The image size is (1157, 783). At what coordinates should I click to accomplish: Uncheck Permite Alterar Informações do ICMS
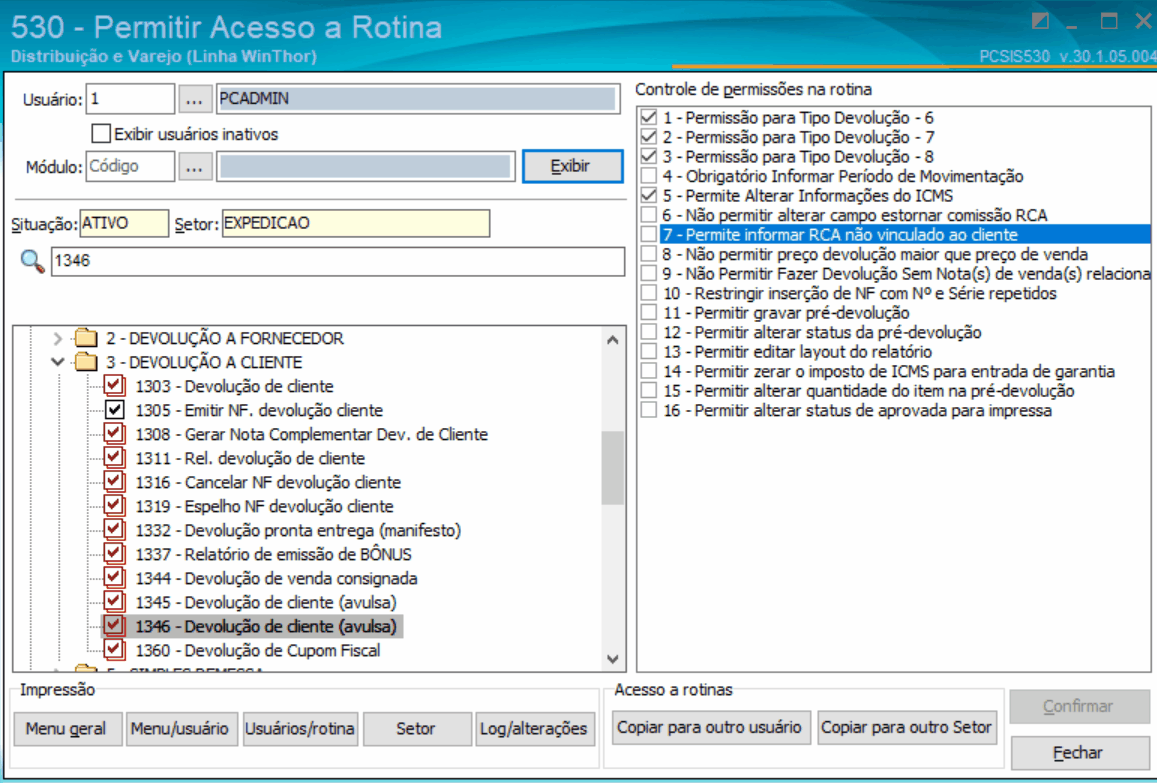point(649,196)
